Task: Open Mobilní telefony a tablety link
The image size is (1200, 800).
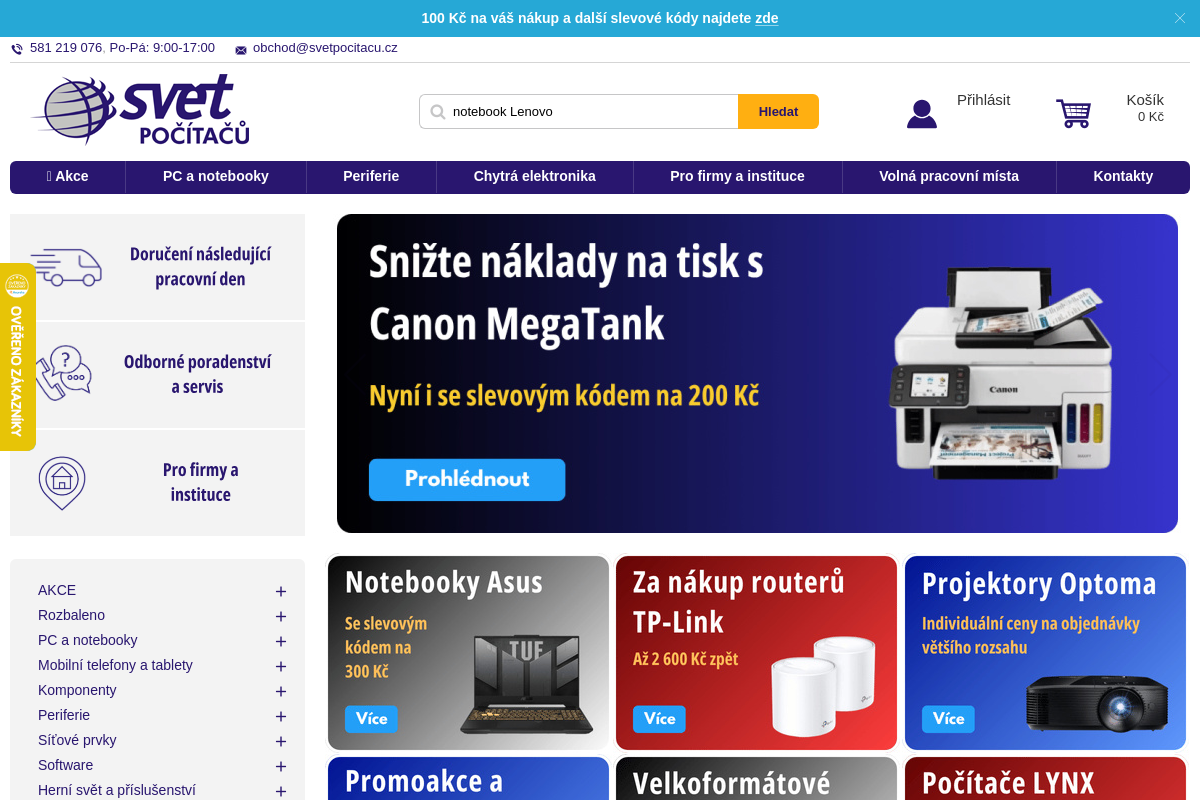Action: pos(115,665)
